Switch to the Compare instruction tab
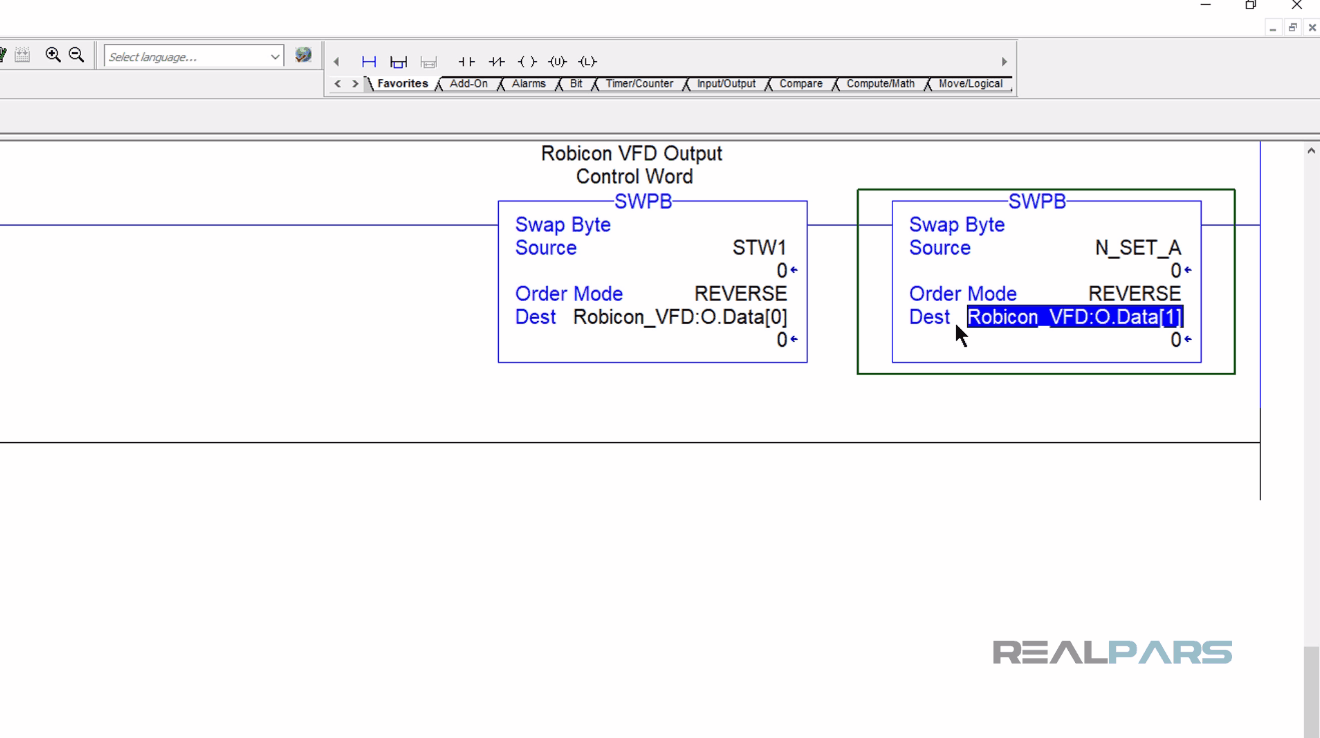The height and width of the screenshot is (738, 1320). 799,84
